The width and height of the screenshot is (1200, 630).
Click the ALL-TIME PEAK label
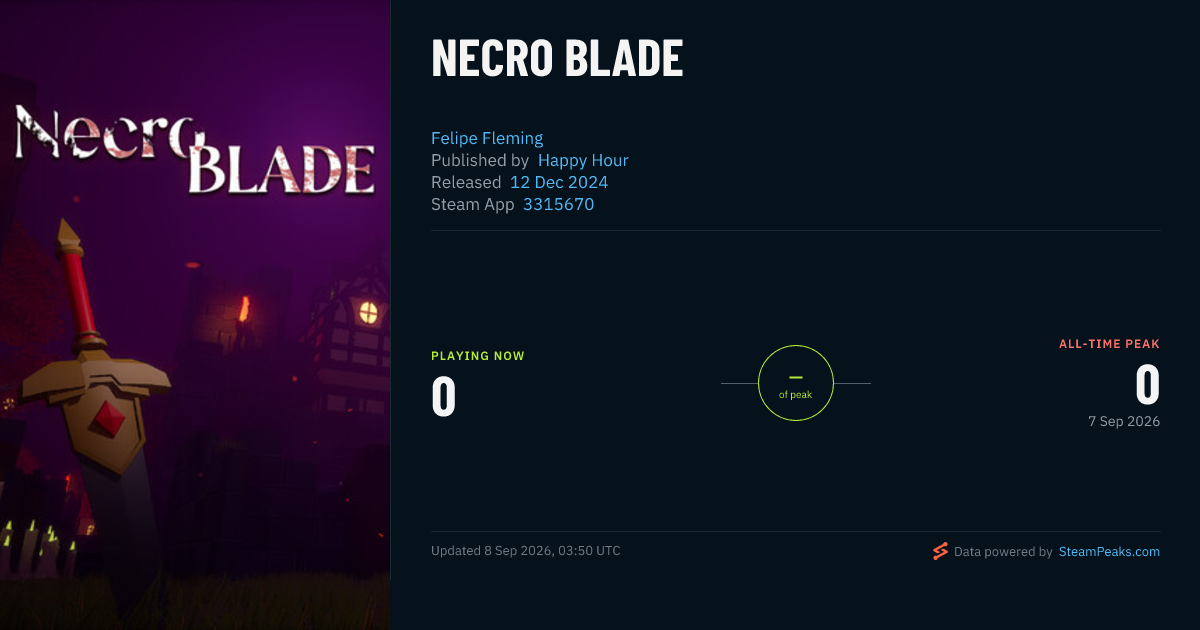coord(1109,344)
